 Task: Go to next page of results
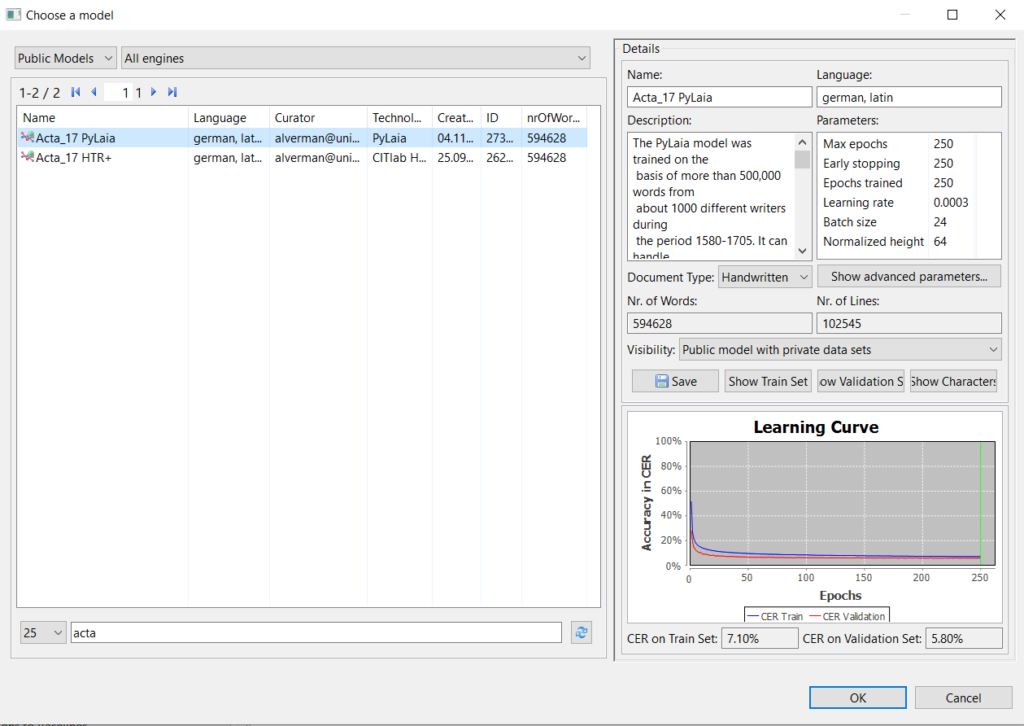tap(153, 92)
